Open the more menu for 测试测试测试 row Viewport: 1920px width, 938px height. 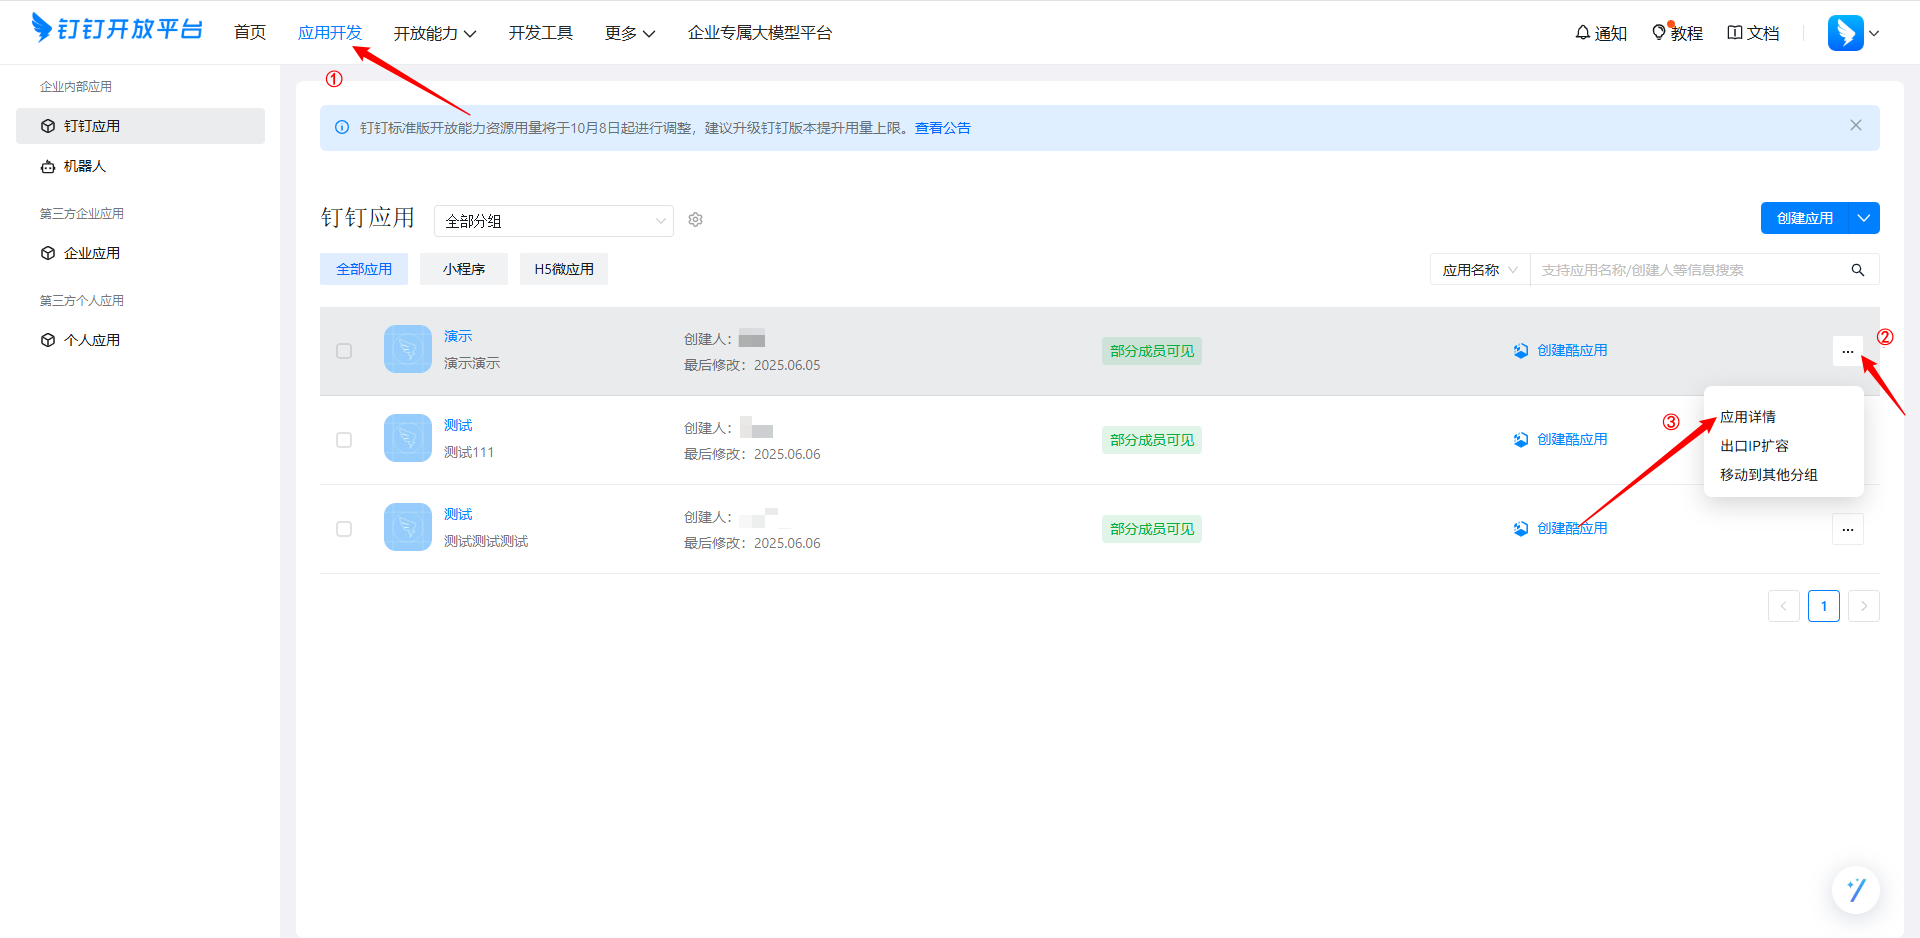[x=1848, y=529]
